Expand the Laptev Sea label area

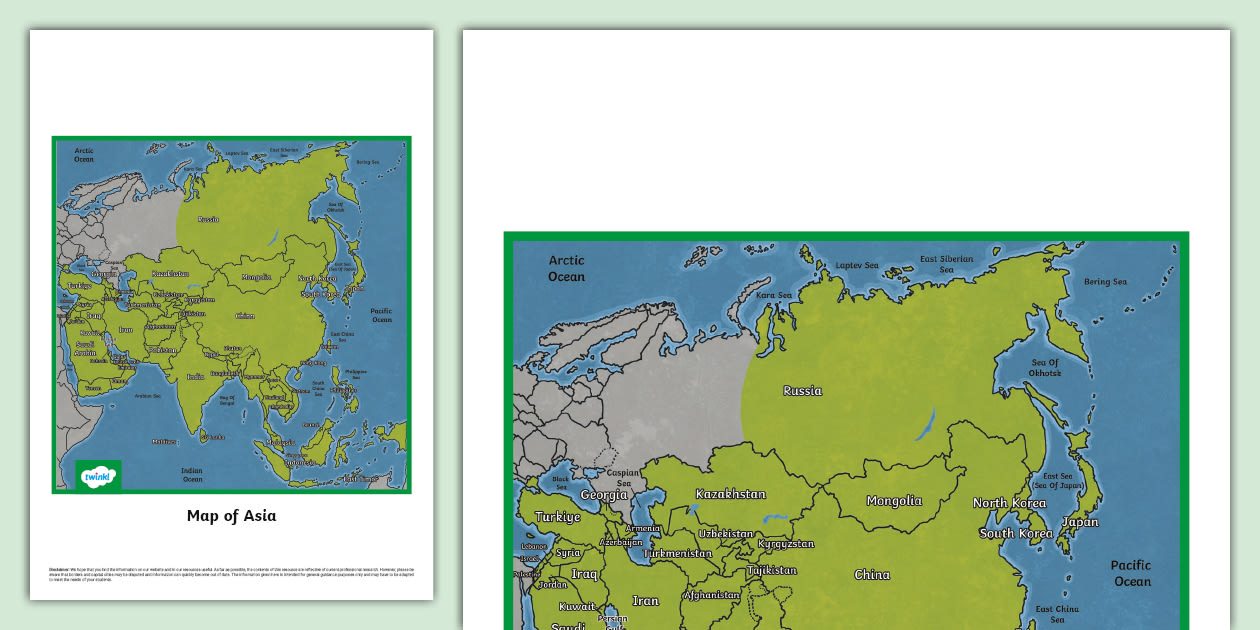858,265
